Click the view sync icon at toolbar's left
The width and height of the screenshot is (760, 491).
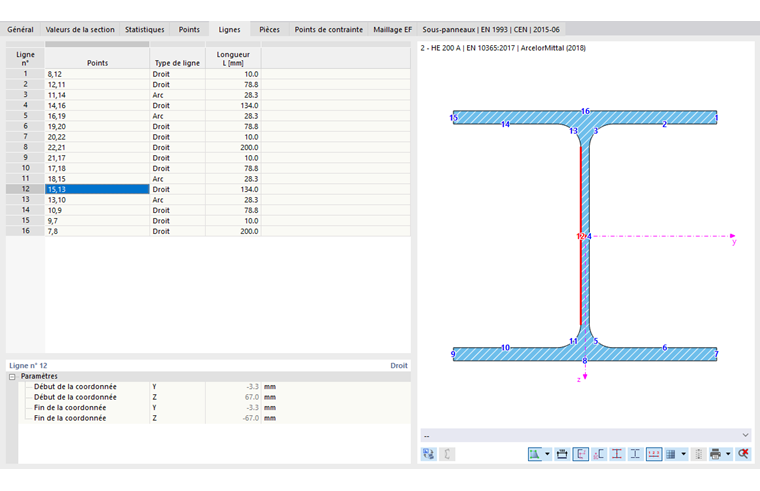[x=428, y=454]
